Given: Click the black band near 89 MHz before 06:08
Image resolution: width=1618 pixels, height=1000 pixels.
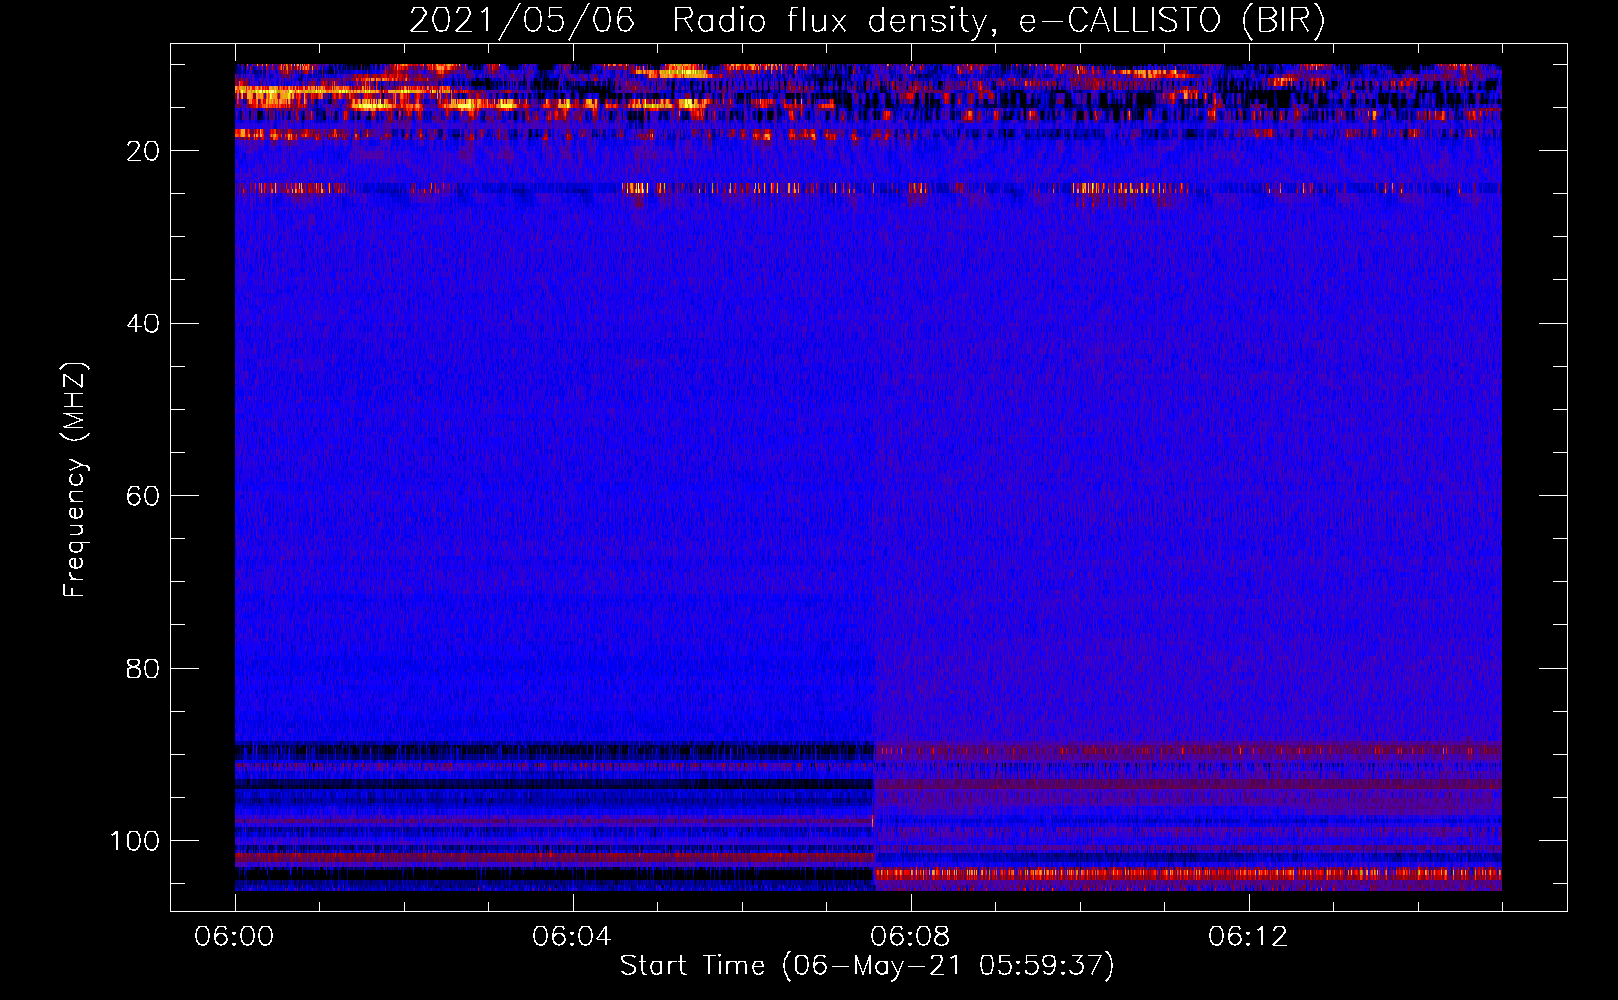Looking at the screenshot, I should [550, 749].
